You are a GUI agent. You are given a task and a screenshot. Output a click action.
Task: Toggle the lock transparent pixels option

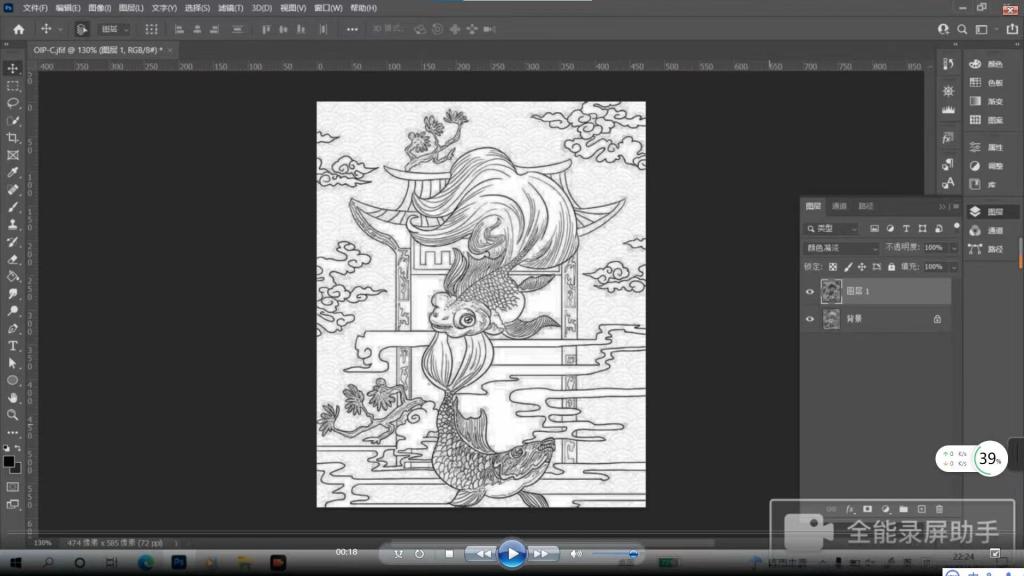pyautogui.click(x=833, y=267)
